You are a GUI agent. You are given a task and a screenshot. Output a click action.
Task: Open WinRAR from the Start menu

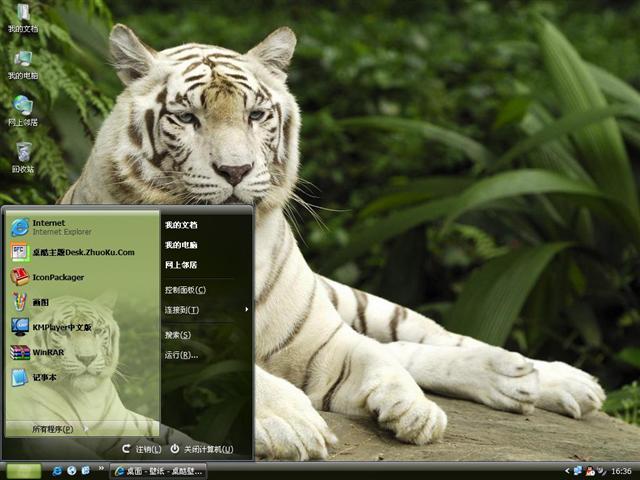[x=48, y=352]
